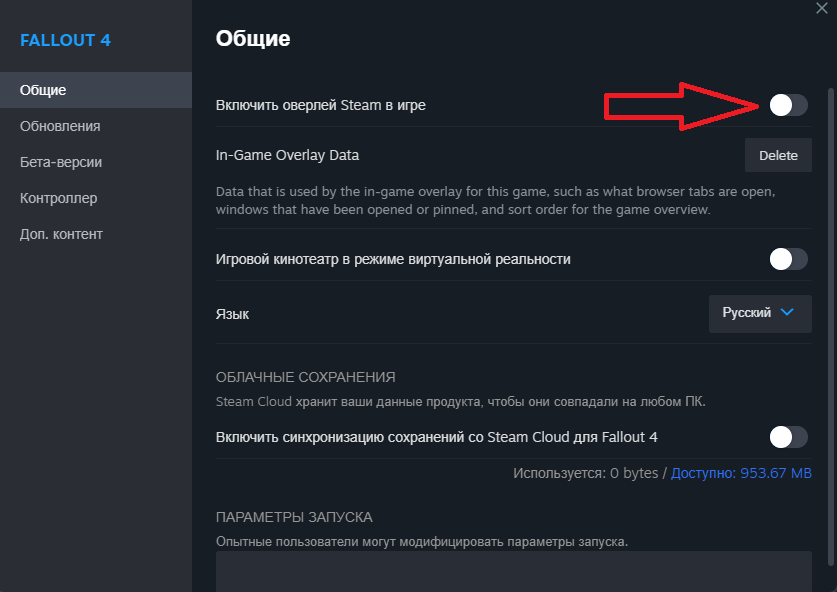Click the ОБЛАЧНЫЕ СОХРАНЕНИЯ section heading
The height and width of the screenshot is (592, 837).
click(x=305, y=377)
